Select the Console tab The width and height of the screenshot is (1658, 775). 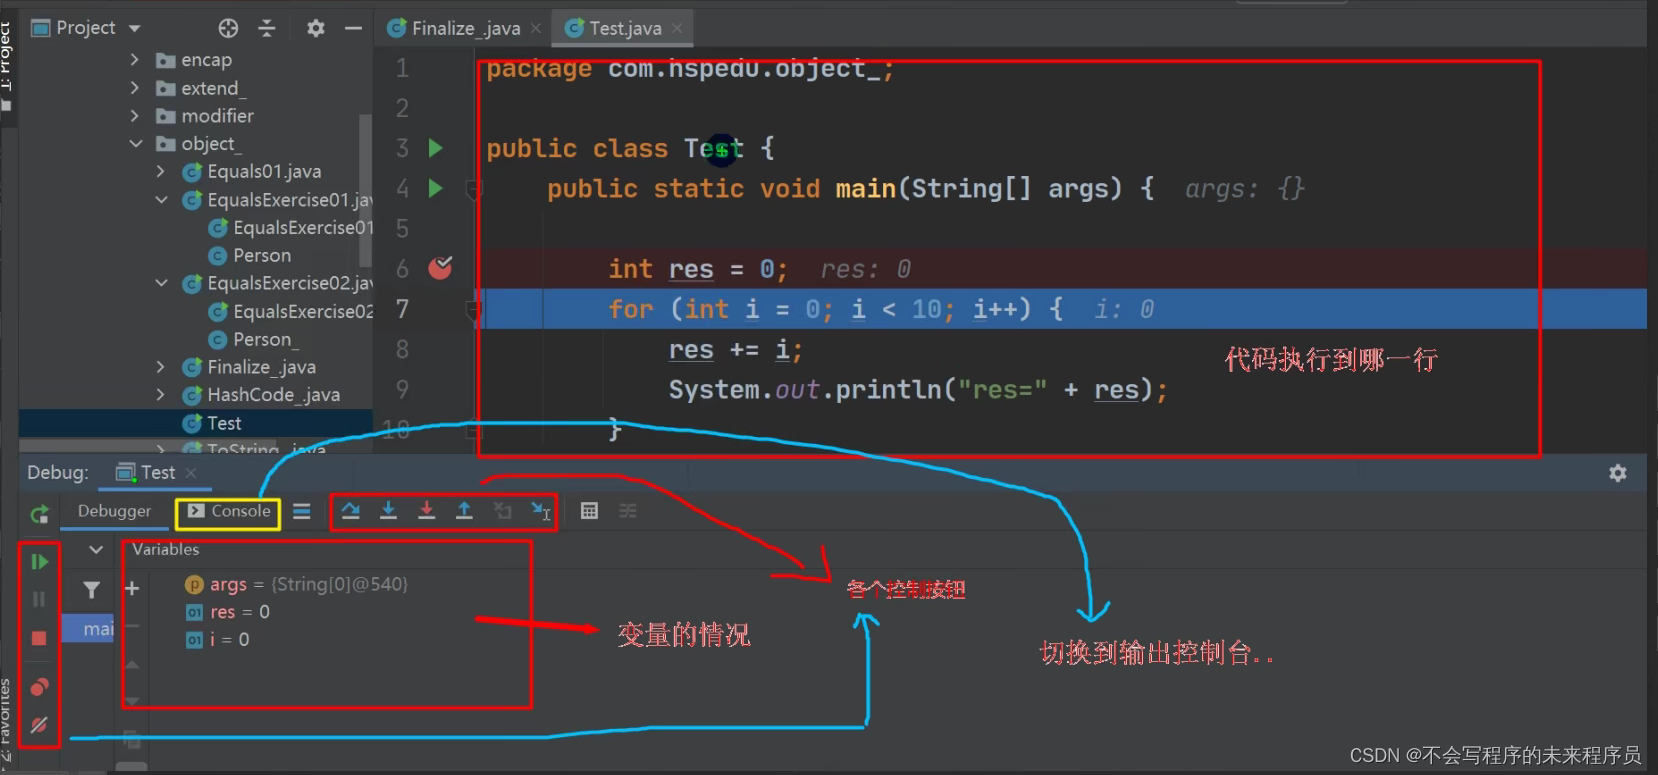point(229,511)
